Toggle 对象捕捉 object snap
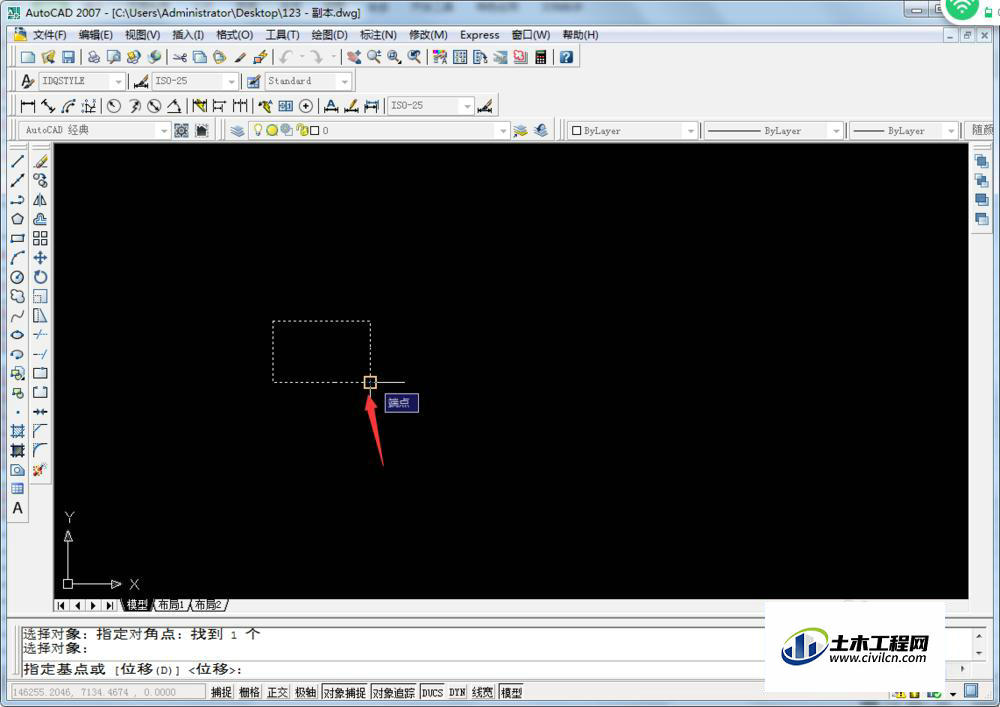The image size is (1000, 707). pos(344,692)
